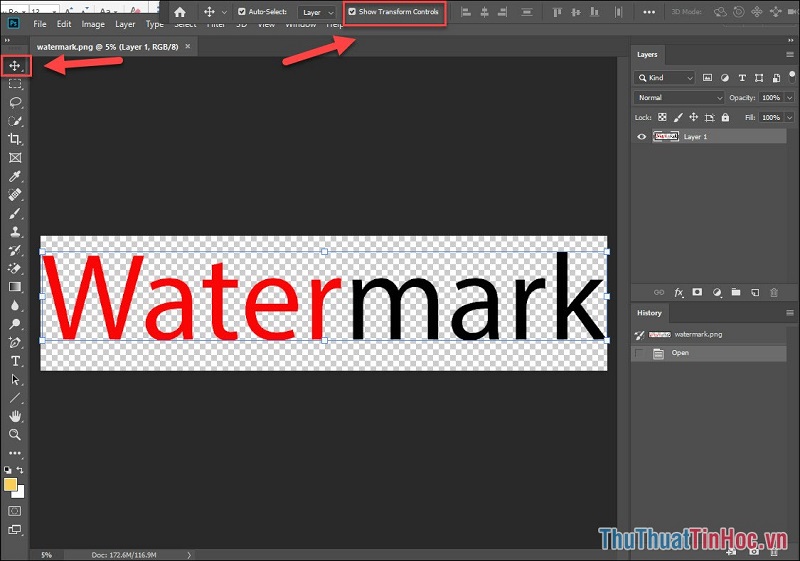Toggle lock transparent pixels

[x=662, y=117]
